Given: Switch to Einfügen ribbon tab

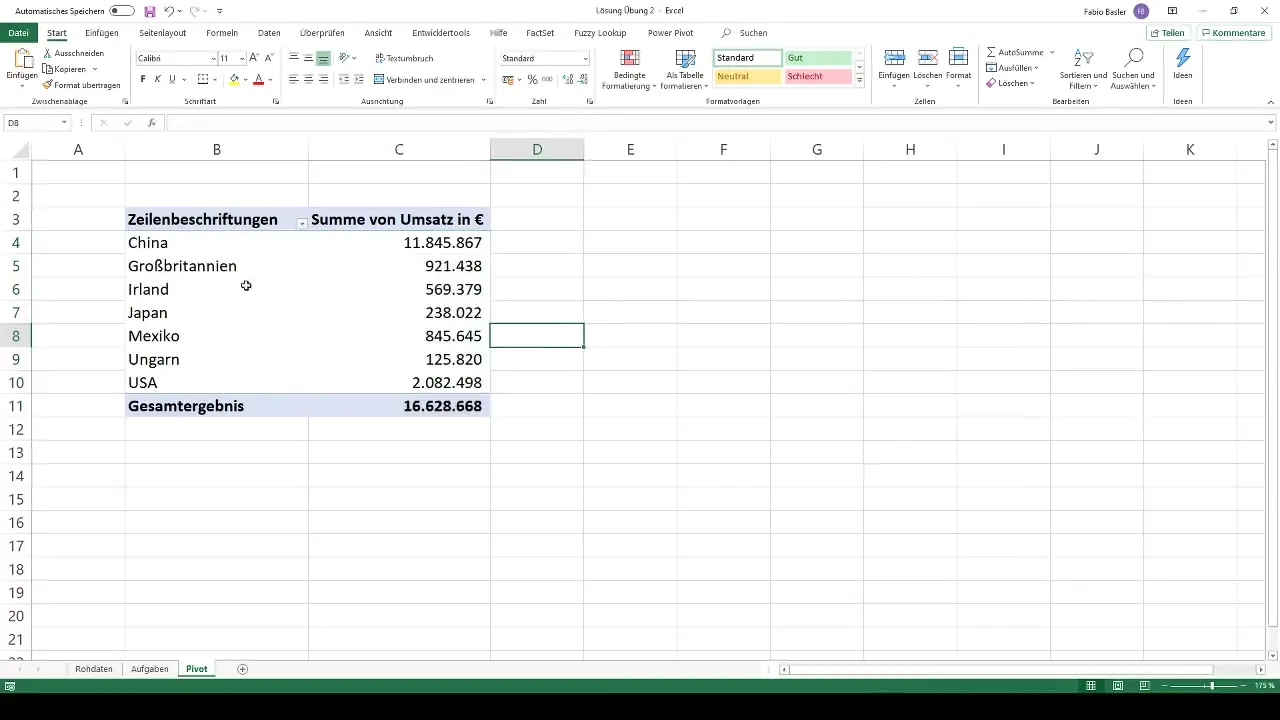Looking at the screenshot, I should click(x=102, y=33).
